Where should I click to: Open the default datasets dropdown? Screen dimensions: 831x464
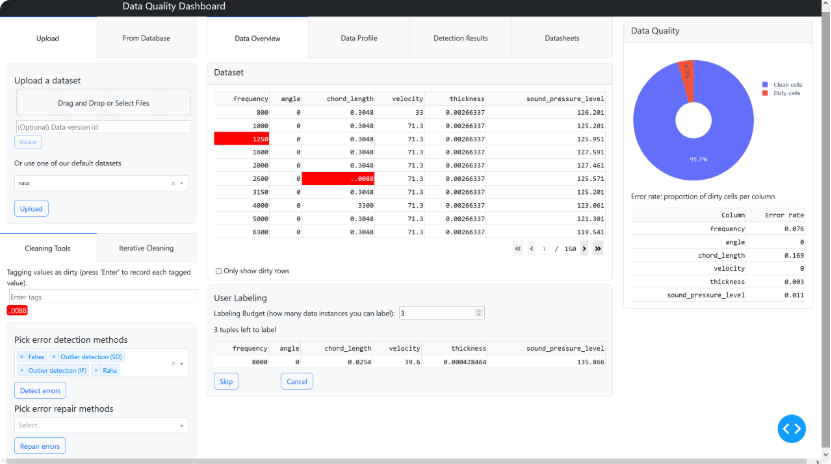[182, 183]
